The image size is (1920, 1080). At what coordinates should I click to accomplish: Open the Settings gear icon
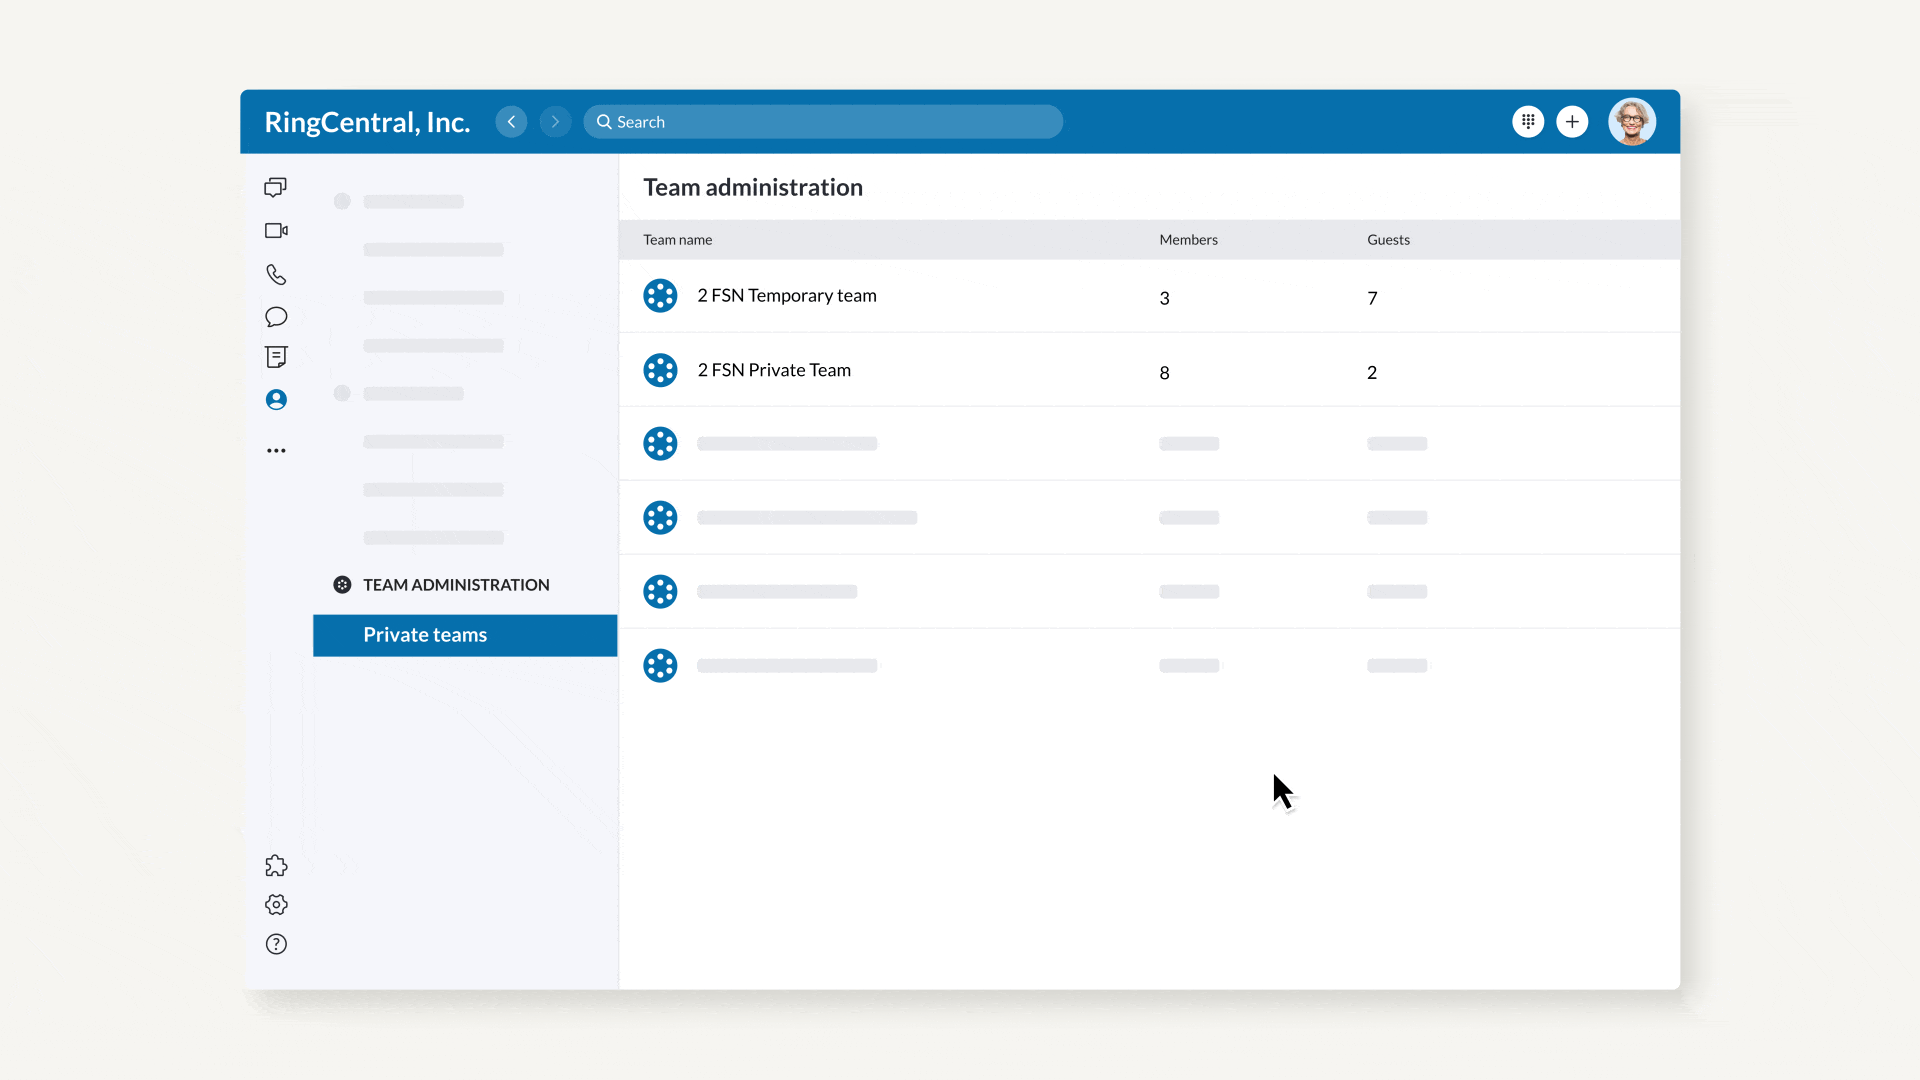276,905
